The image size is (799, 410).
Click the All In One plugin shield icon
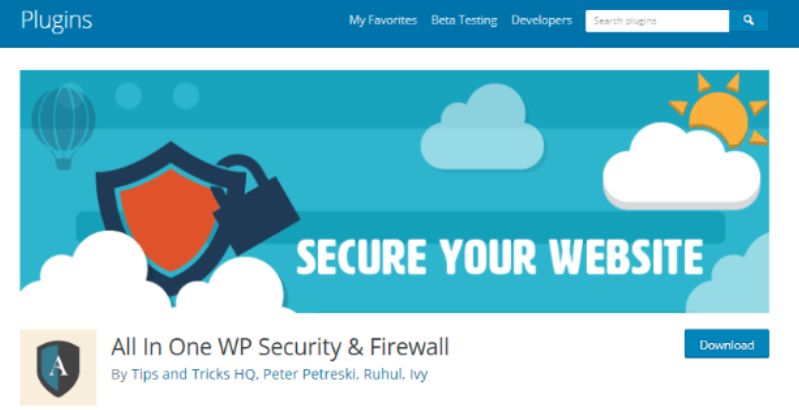tap(58, 367)
